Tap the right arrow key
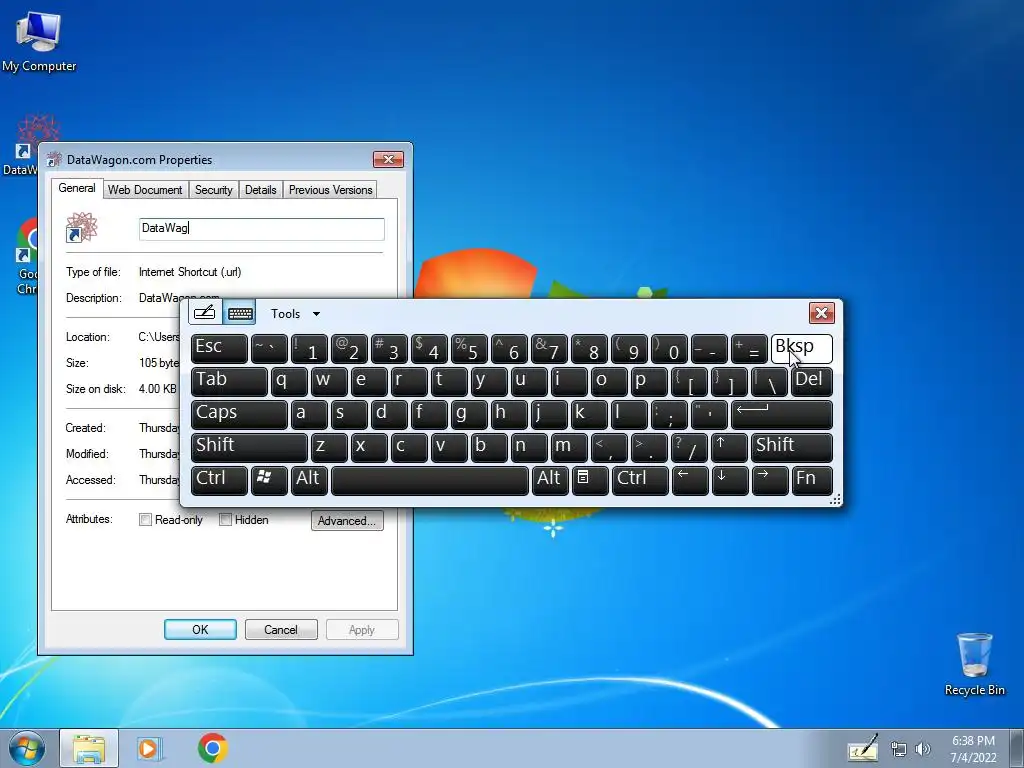 click(x=770, y=481)
